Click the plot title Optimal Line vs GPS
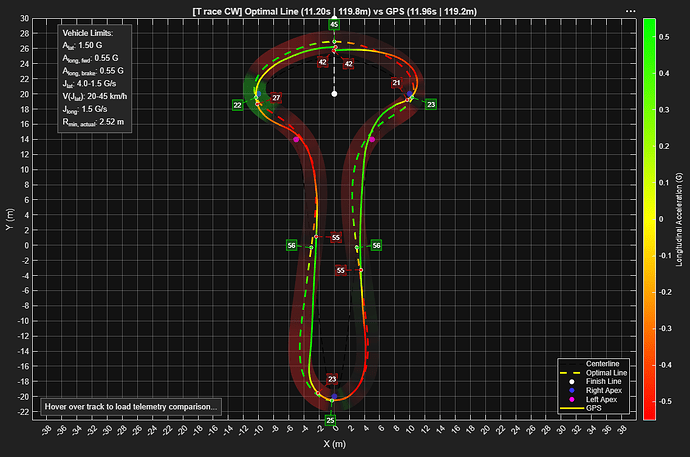Screen dimensions: 690x457 coord(334,11)
